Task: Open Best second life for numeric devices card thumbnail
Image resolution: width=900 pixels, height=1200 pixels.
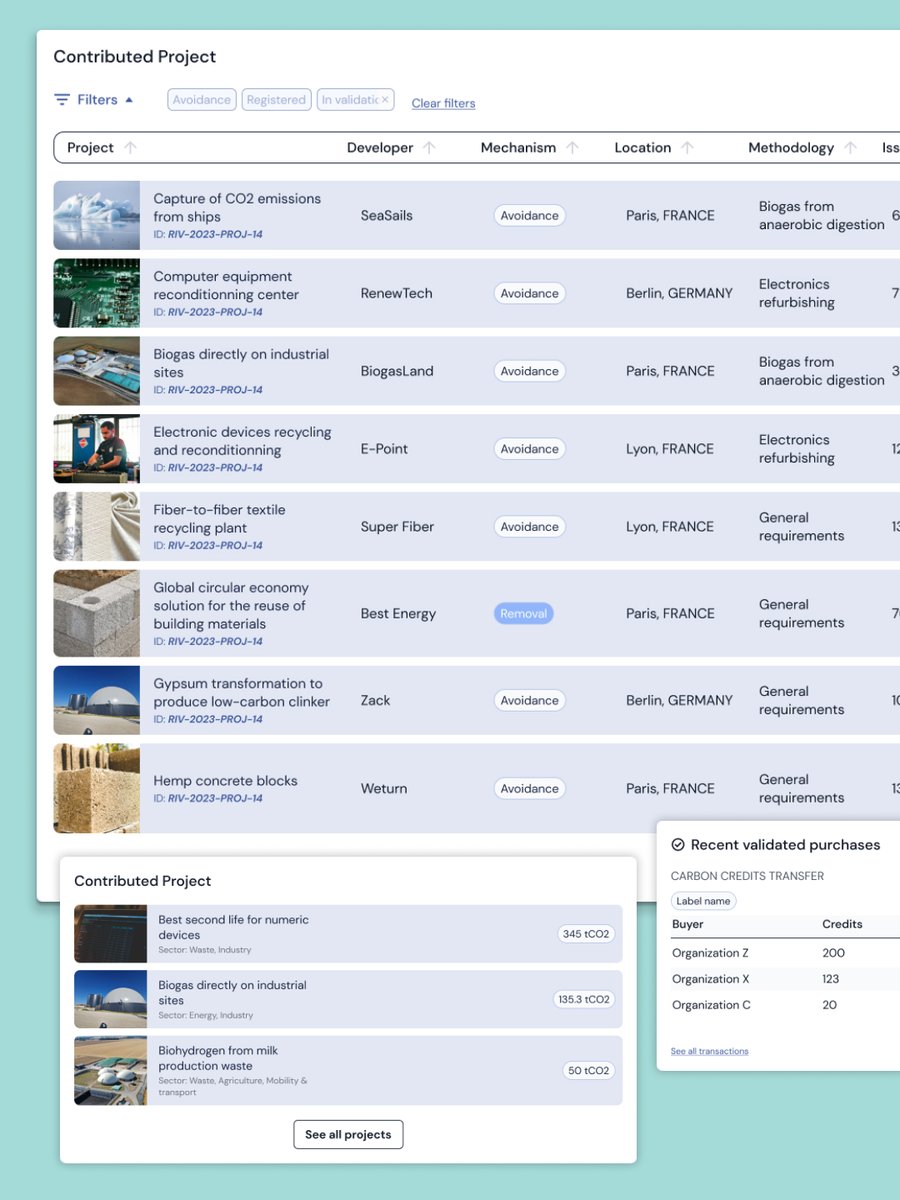Action: point(110,934)
